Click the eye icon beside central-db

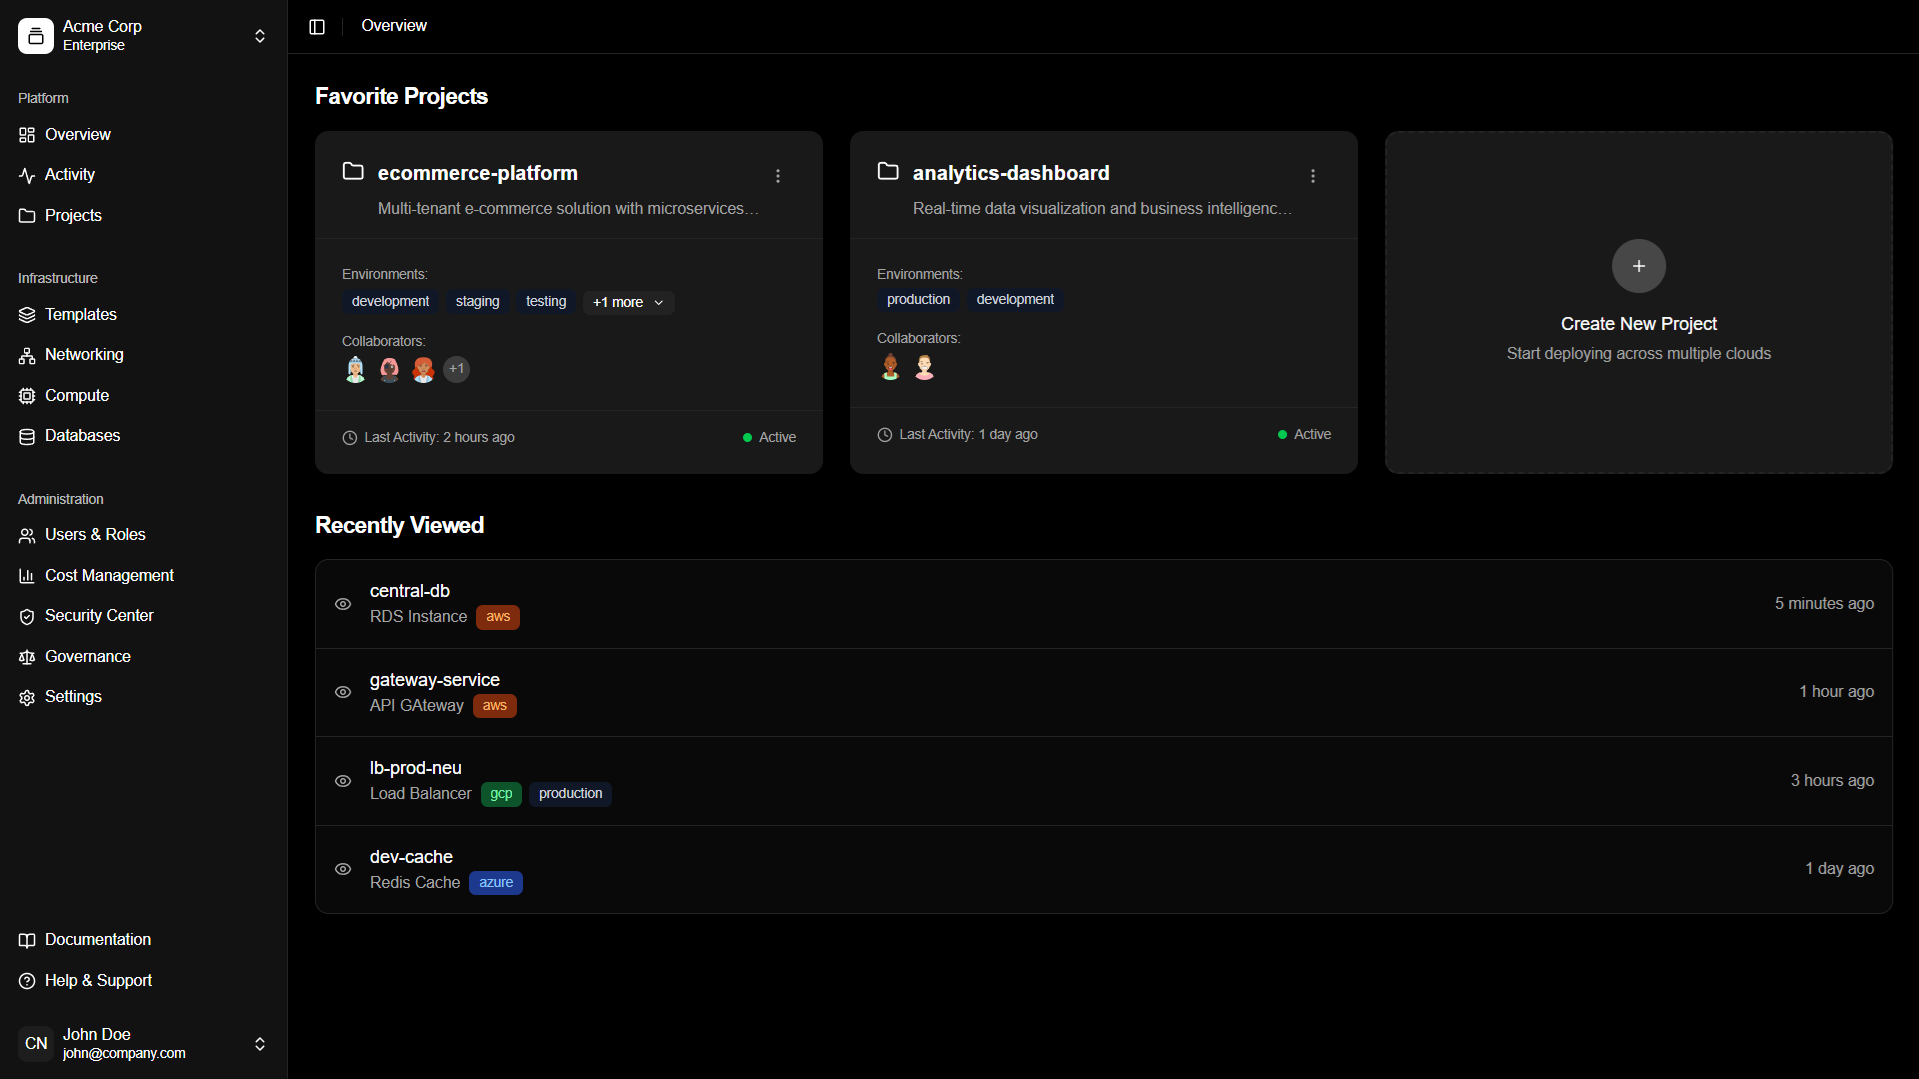(343, 604)
